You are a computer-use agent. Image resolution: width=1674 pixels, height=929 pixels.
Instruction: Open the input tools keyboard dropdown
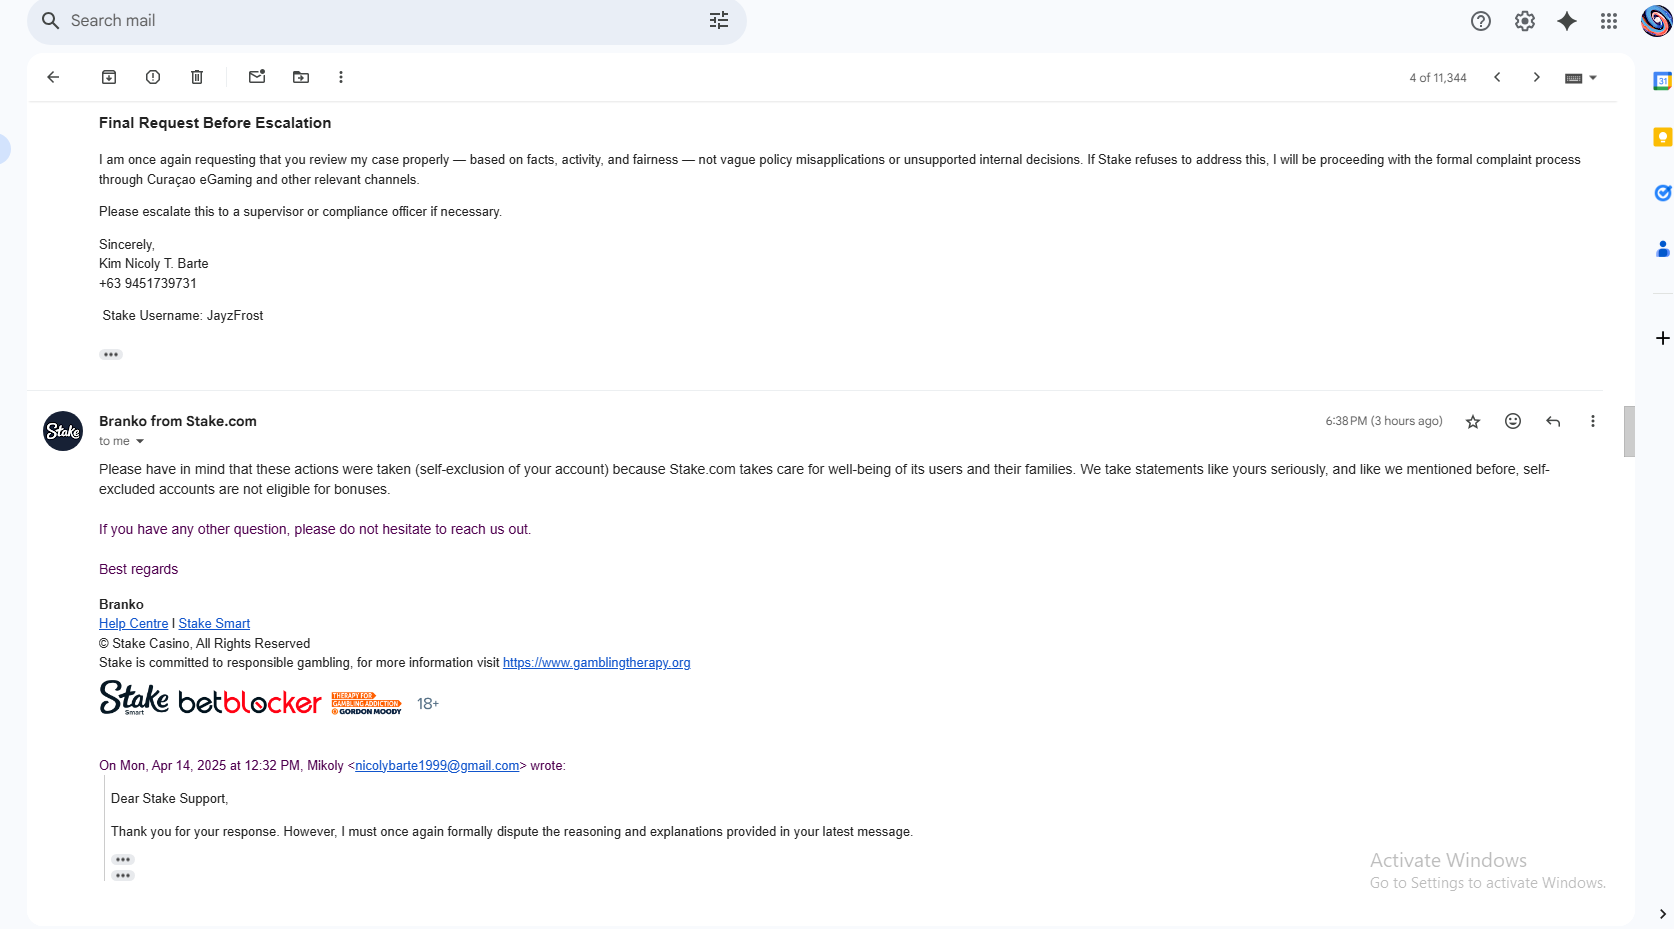pos(1581,78)
